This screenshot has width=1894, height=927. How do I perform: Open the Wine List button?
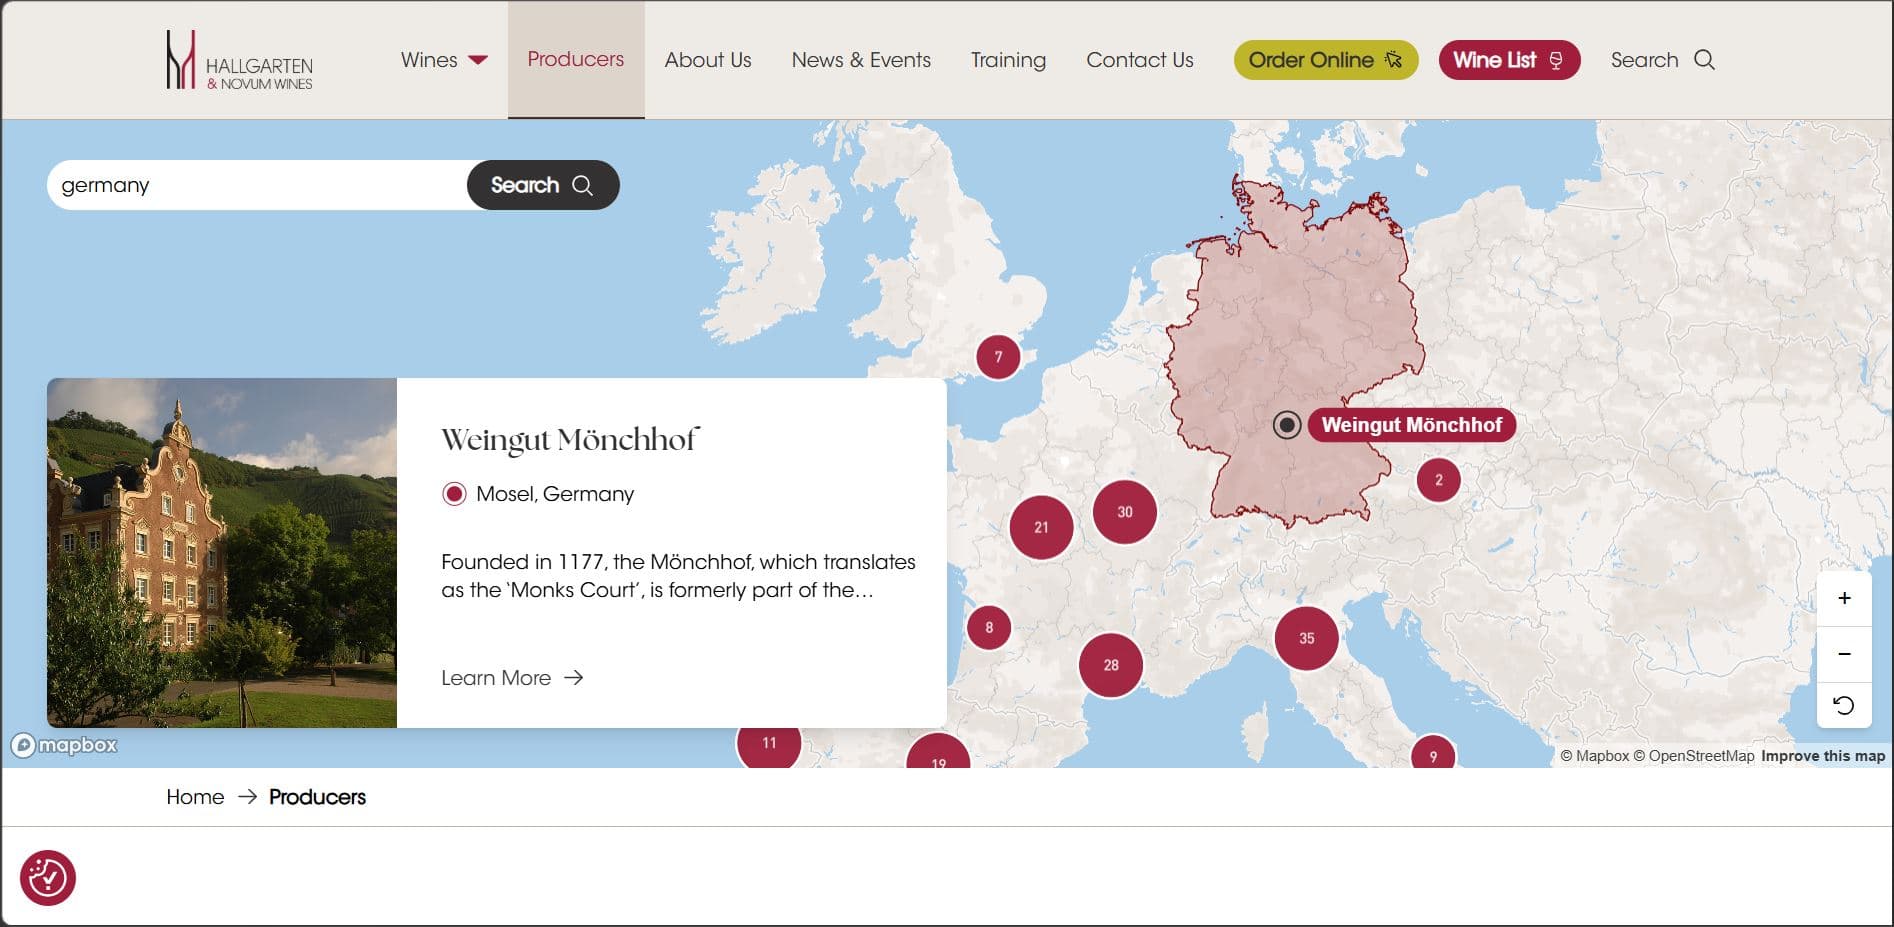point(1509,60)
